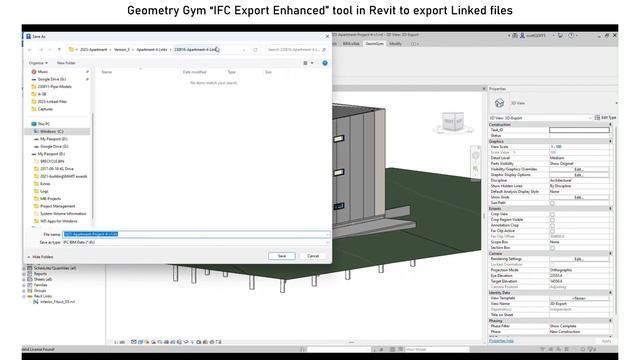Sort by the Type column header
Screen dimensions: 640x360
[x=232, y=72]
